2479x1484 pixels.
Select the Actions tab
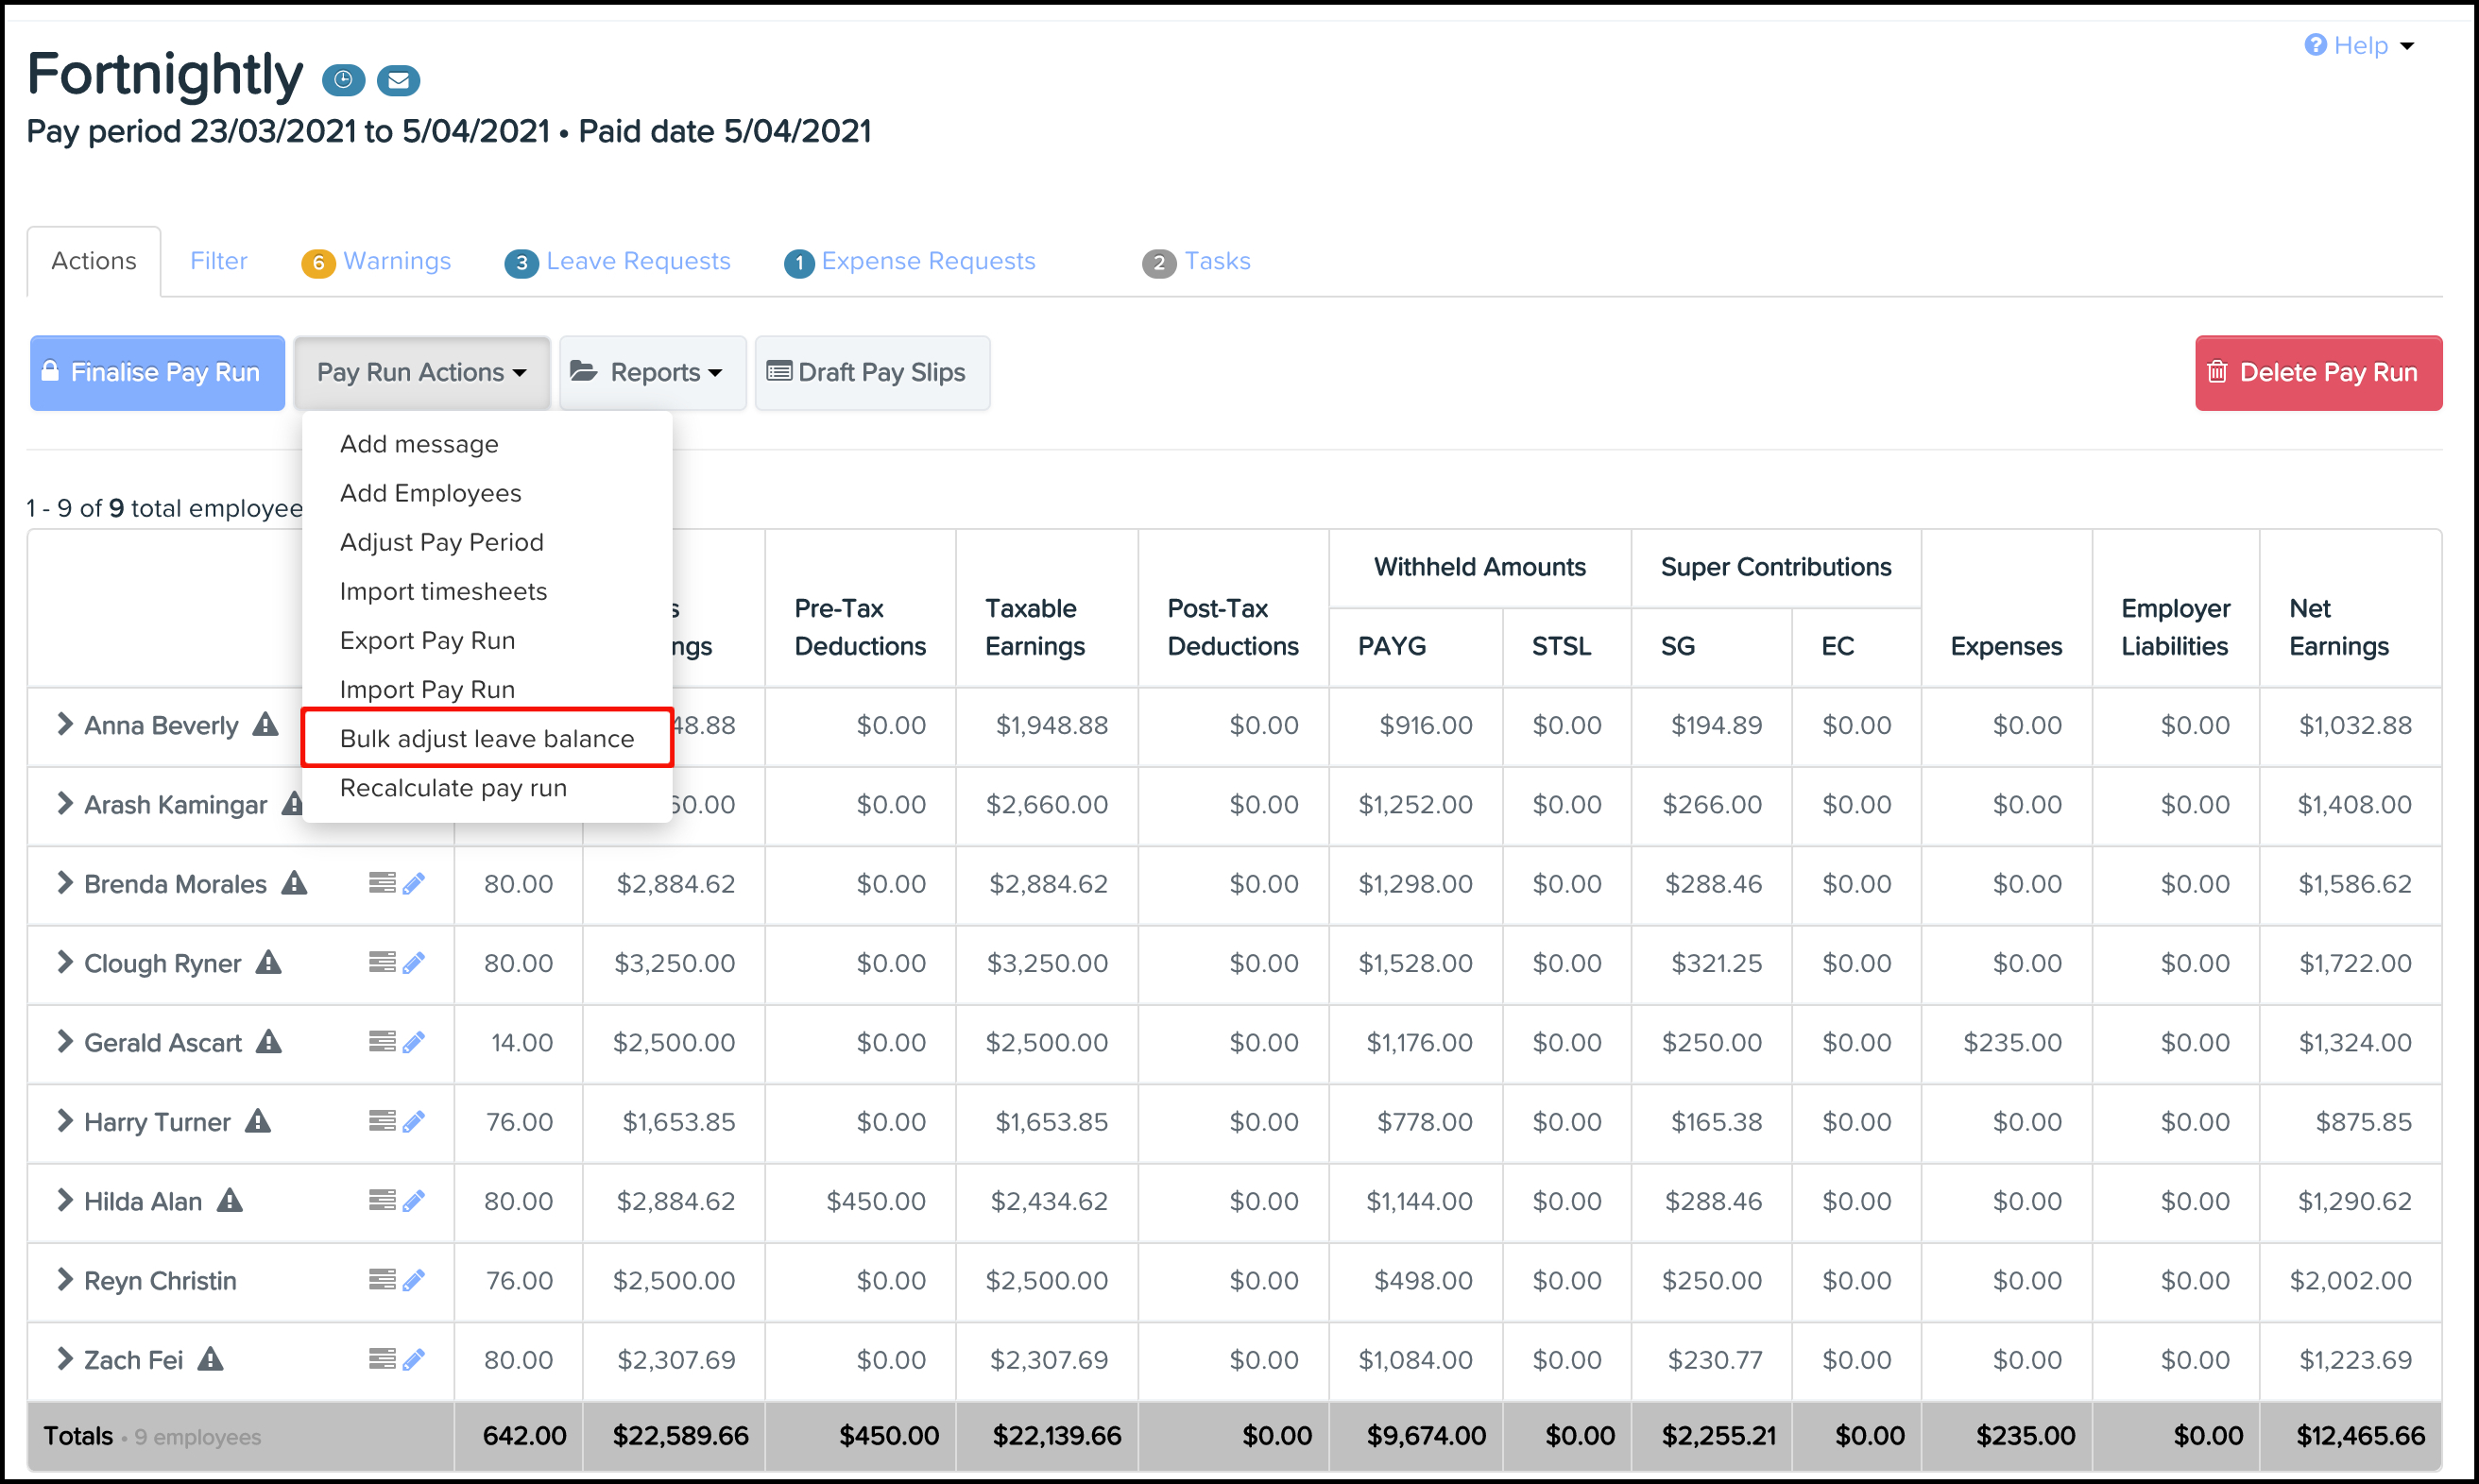click(94, 261)
